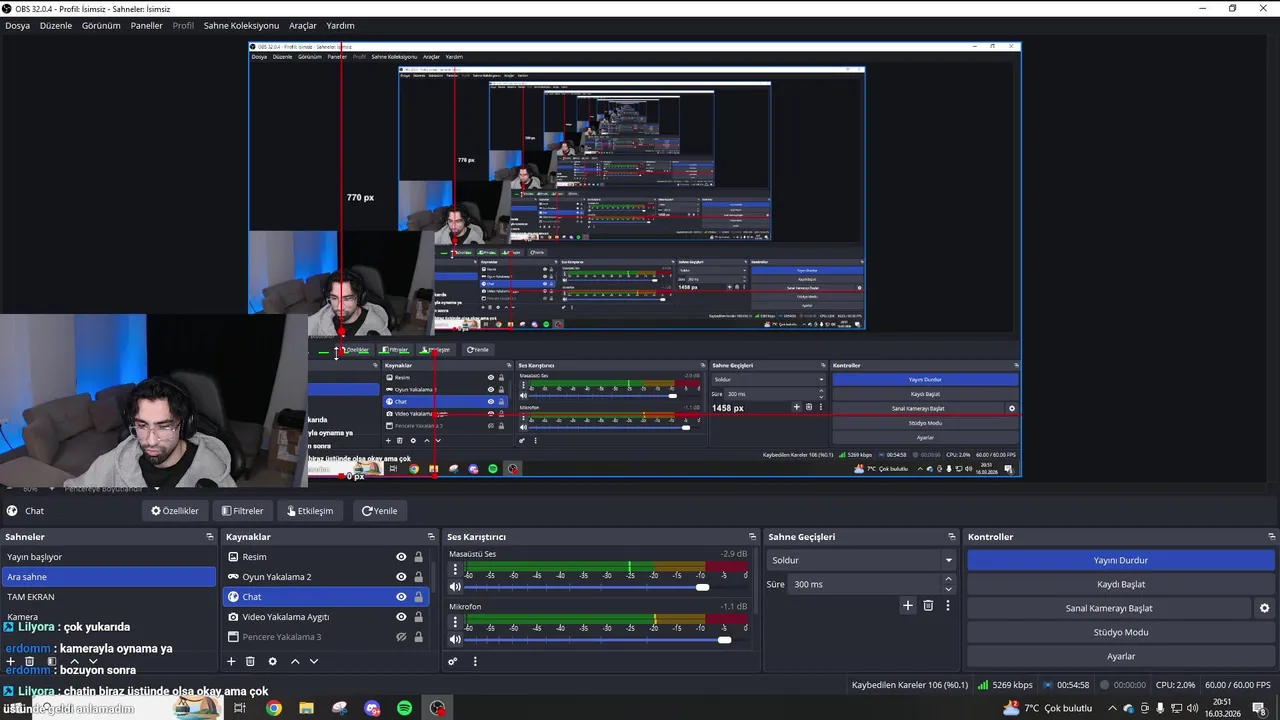This screenshot has width=1280, height=720.
Task: Open the Görünüm menu
Action: coord(101,25)
